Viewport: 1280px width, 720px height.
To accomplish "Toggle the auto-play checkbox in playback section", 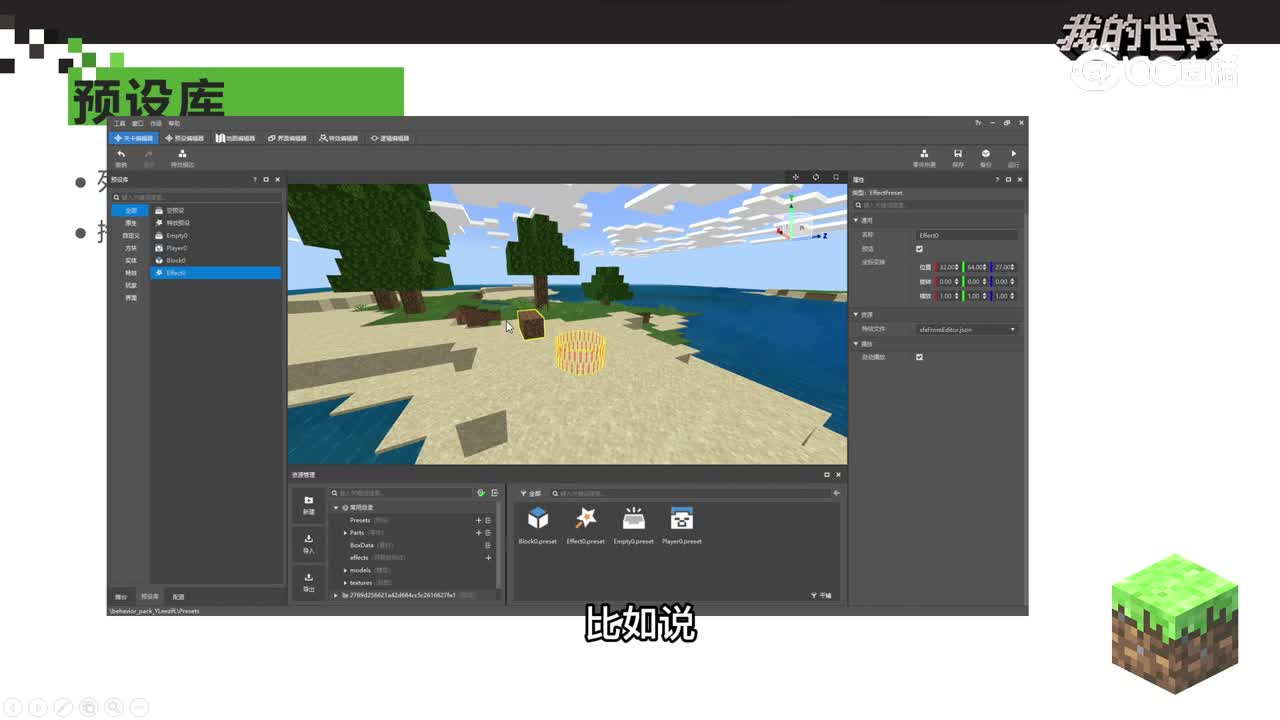I will point(919,357).
